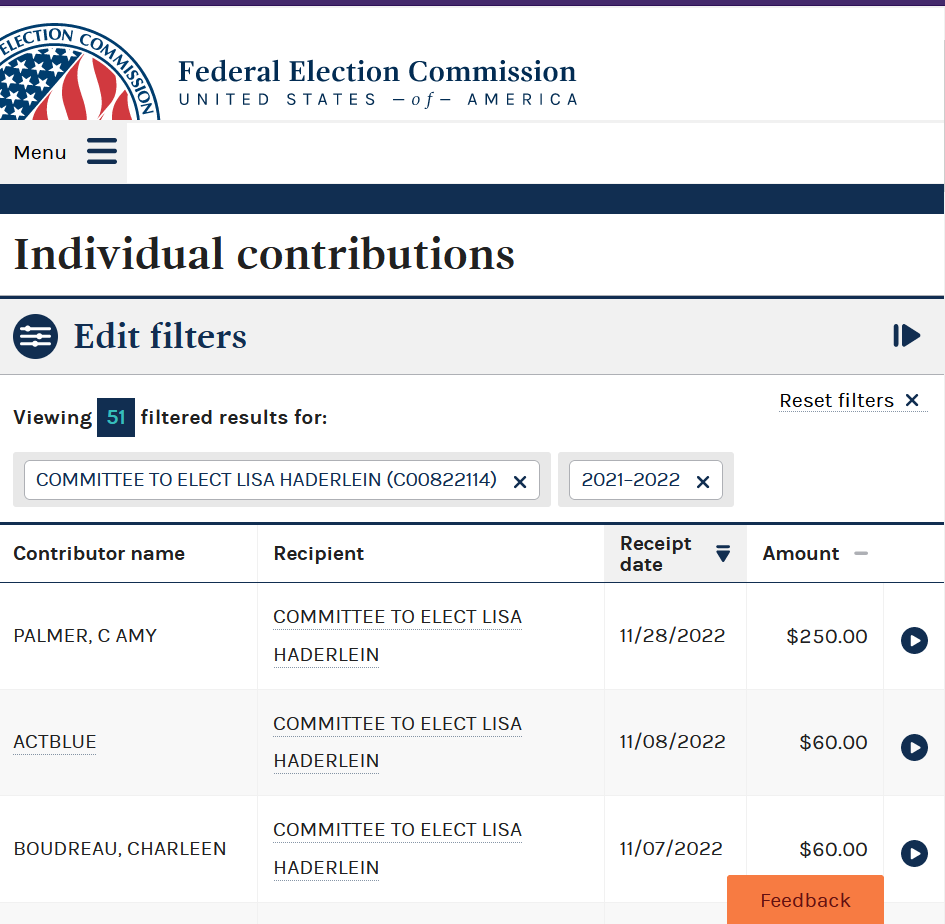
Task: Expand details for BOUDREAU, CHARLEEN row
Action: tap(914, 853)
